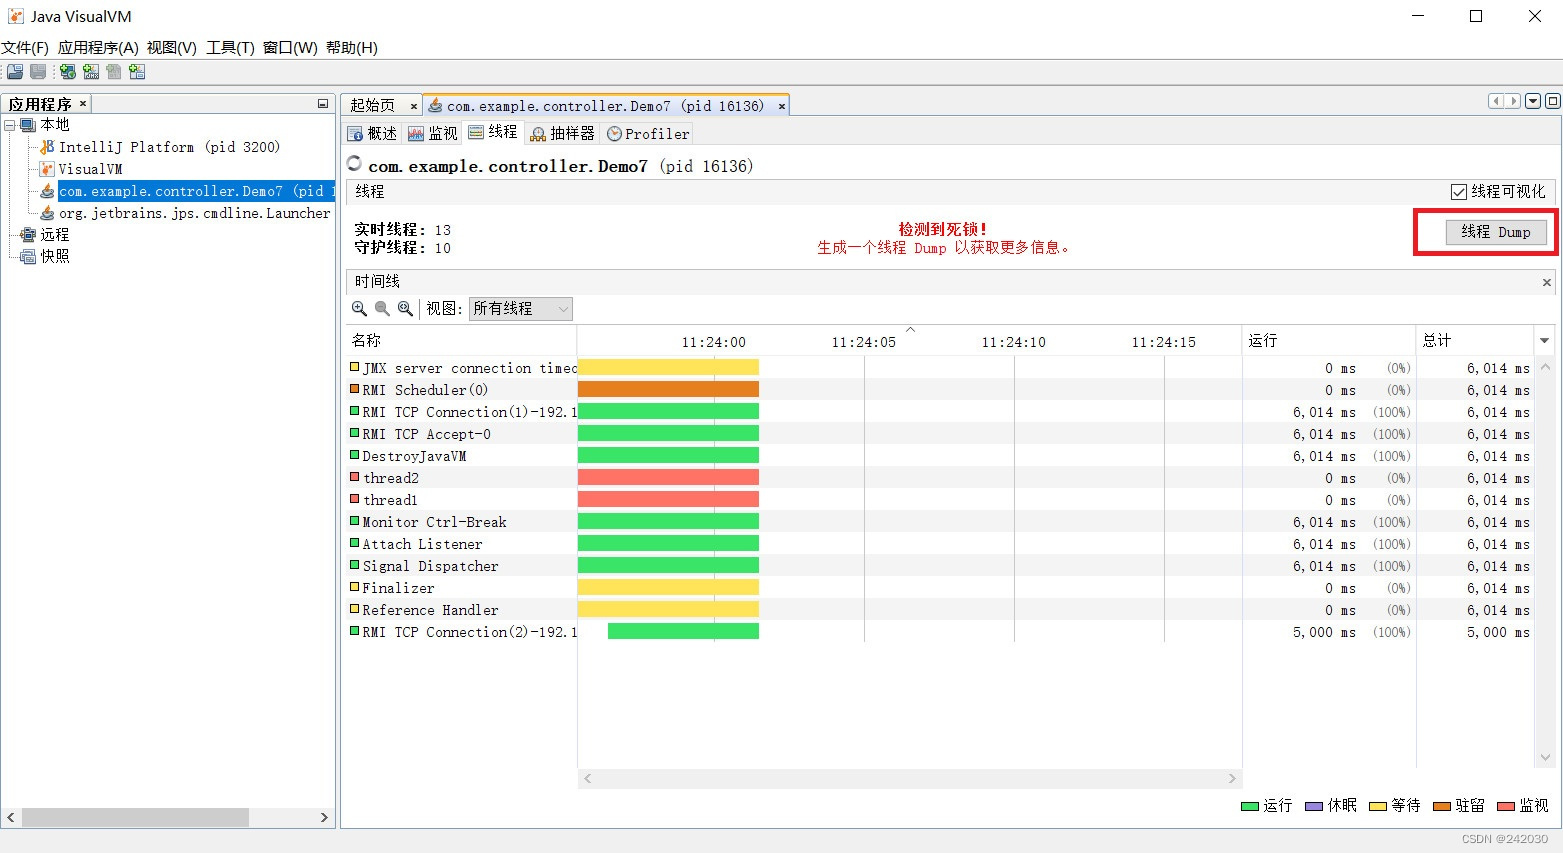Zoom in the threads timeline
The height and width of the screenshot is (853, 1563).
click(359, 309)
